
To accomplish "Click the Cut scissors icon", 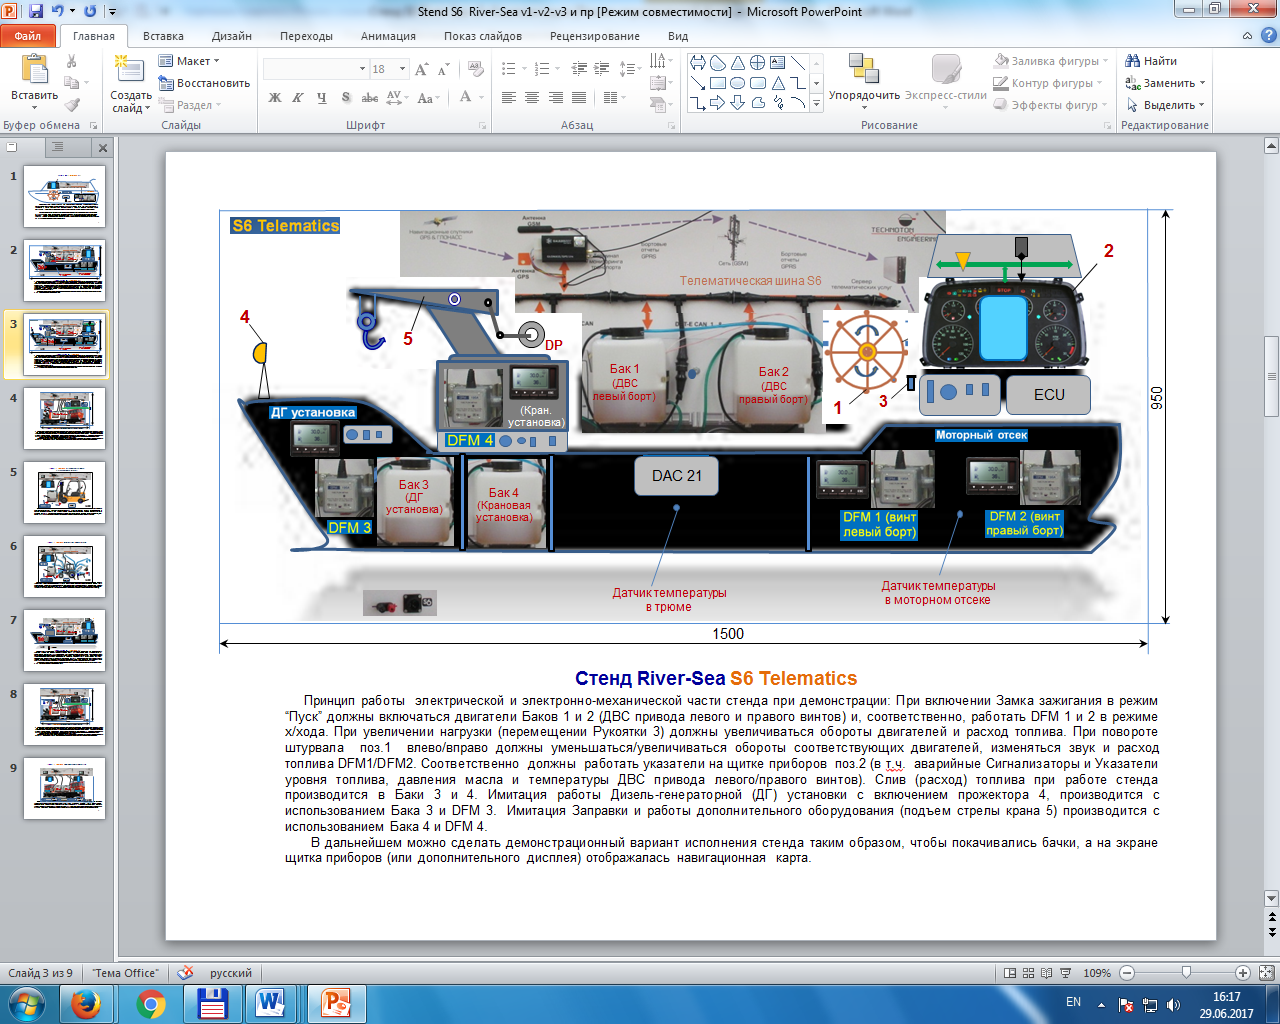I will click(72, 62).
